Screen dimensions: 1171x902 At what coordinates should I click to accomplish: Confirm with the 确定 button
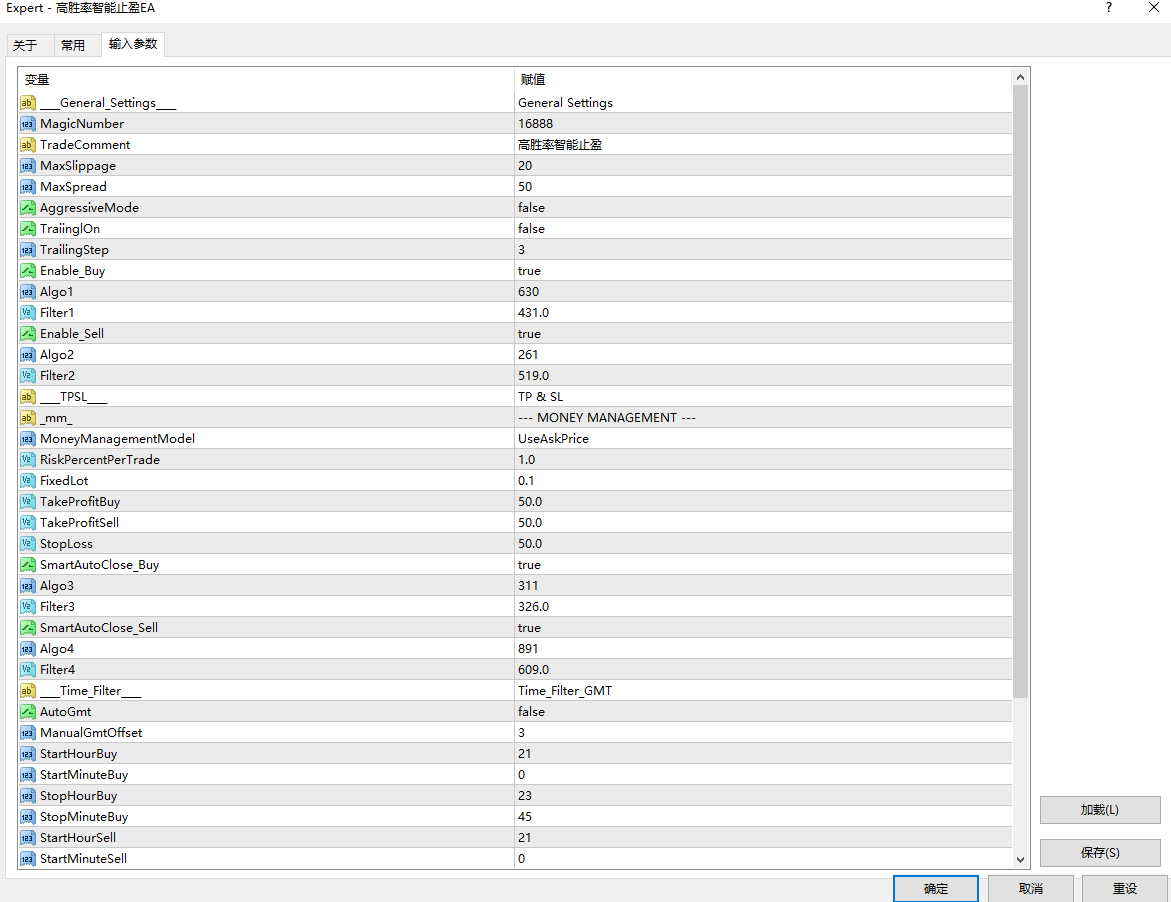(x=936, y=889)
